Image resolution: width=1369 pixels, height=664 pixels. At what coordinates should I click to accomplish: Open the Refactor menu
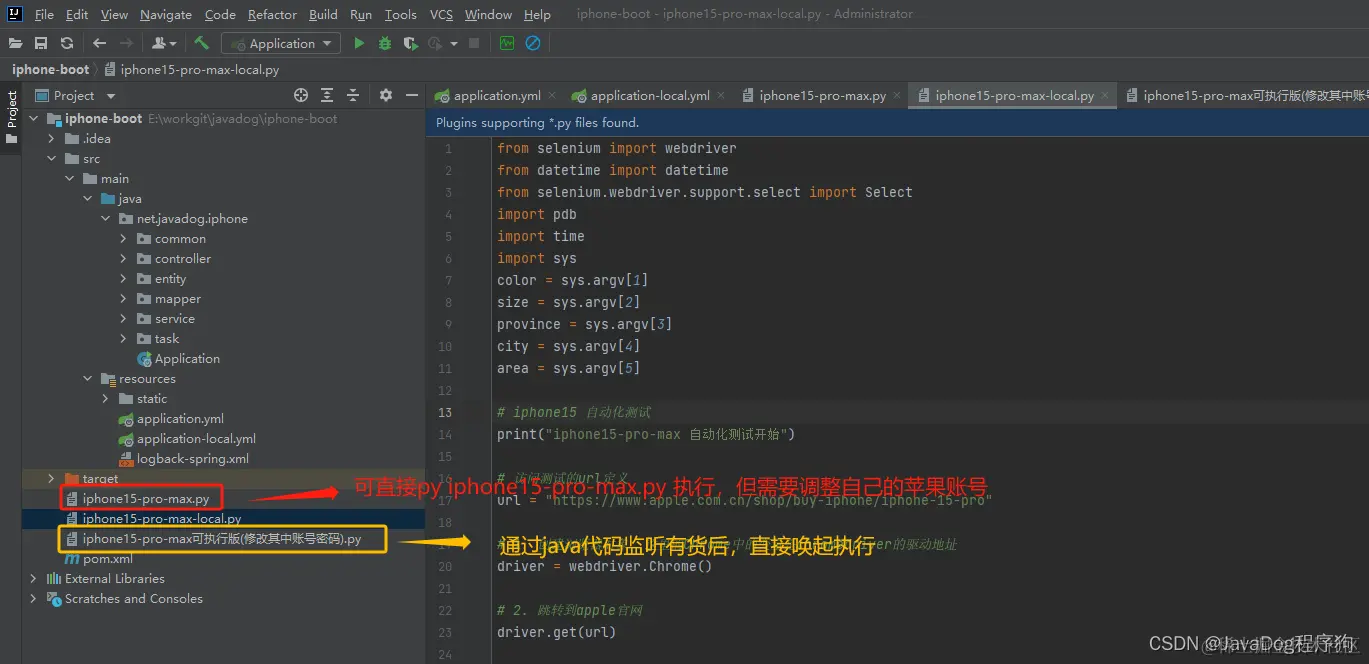click(272, 14)
